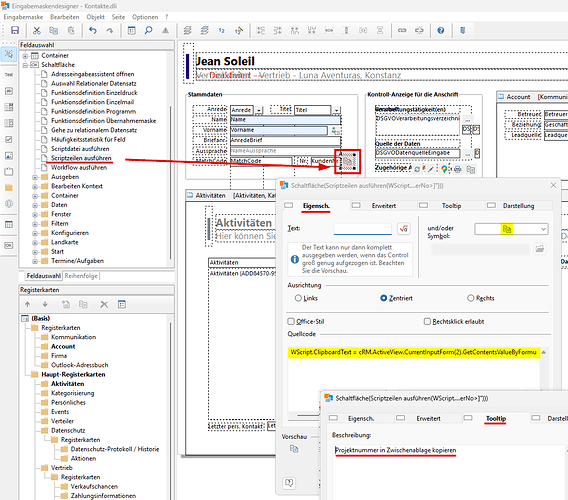
Task: Collapse the Schaltfläche tree node
Action: 25,65
